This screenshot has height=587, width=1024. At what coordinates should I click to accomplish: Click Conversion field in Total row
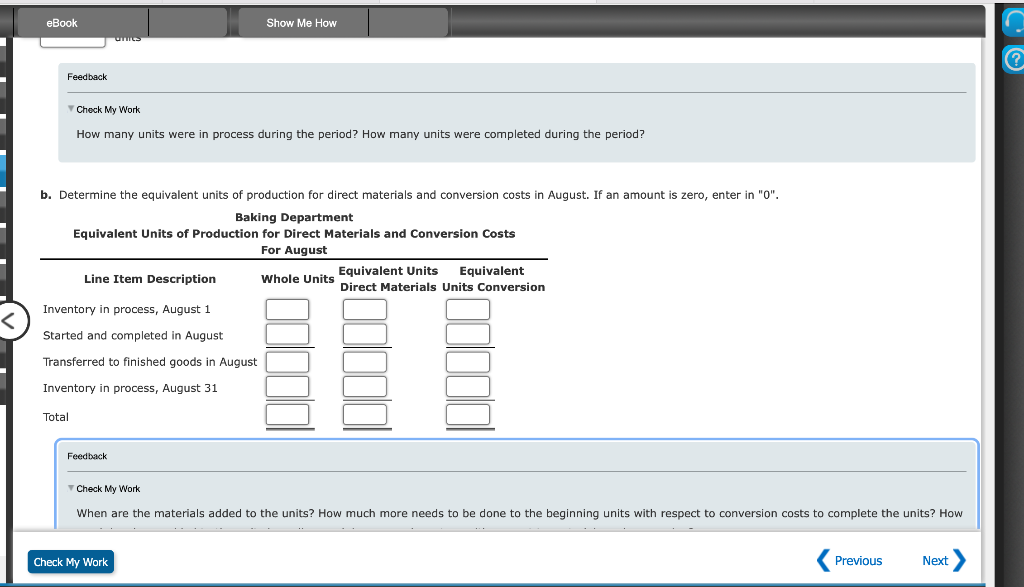468,415
